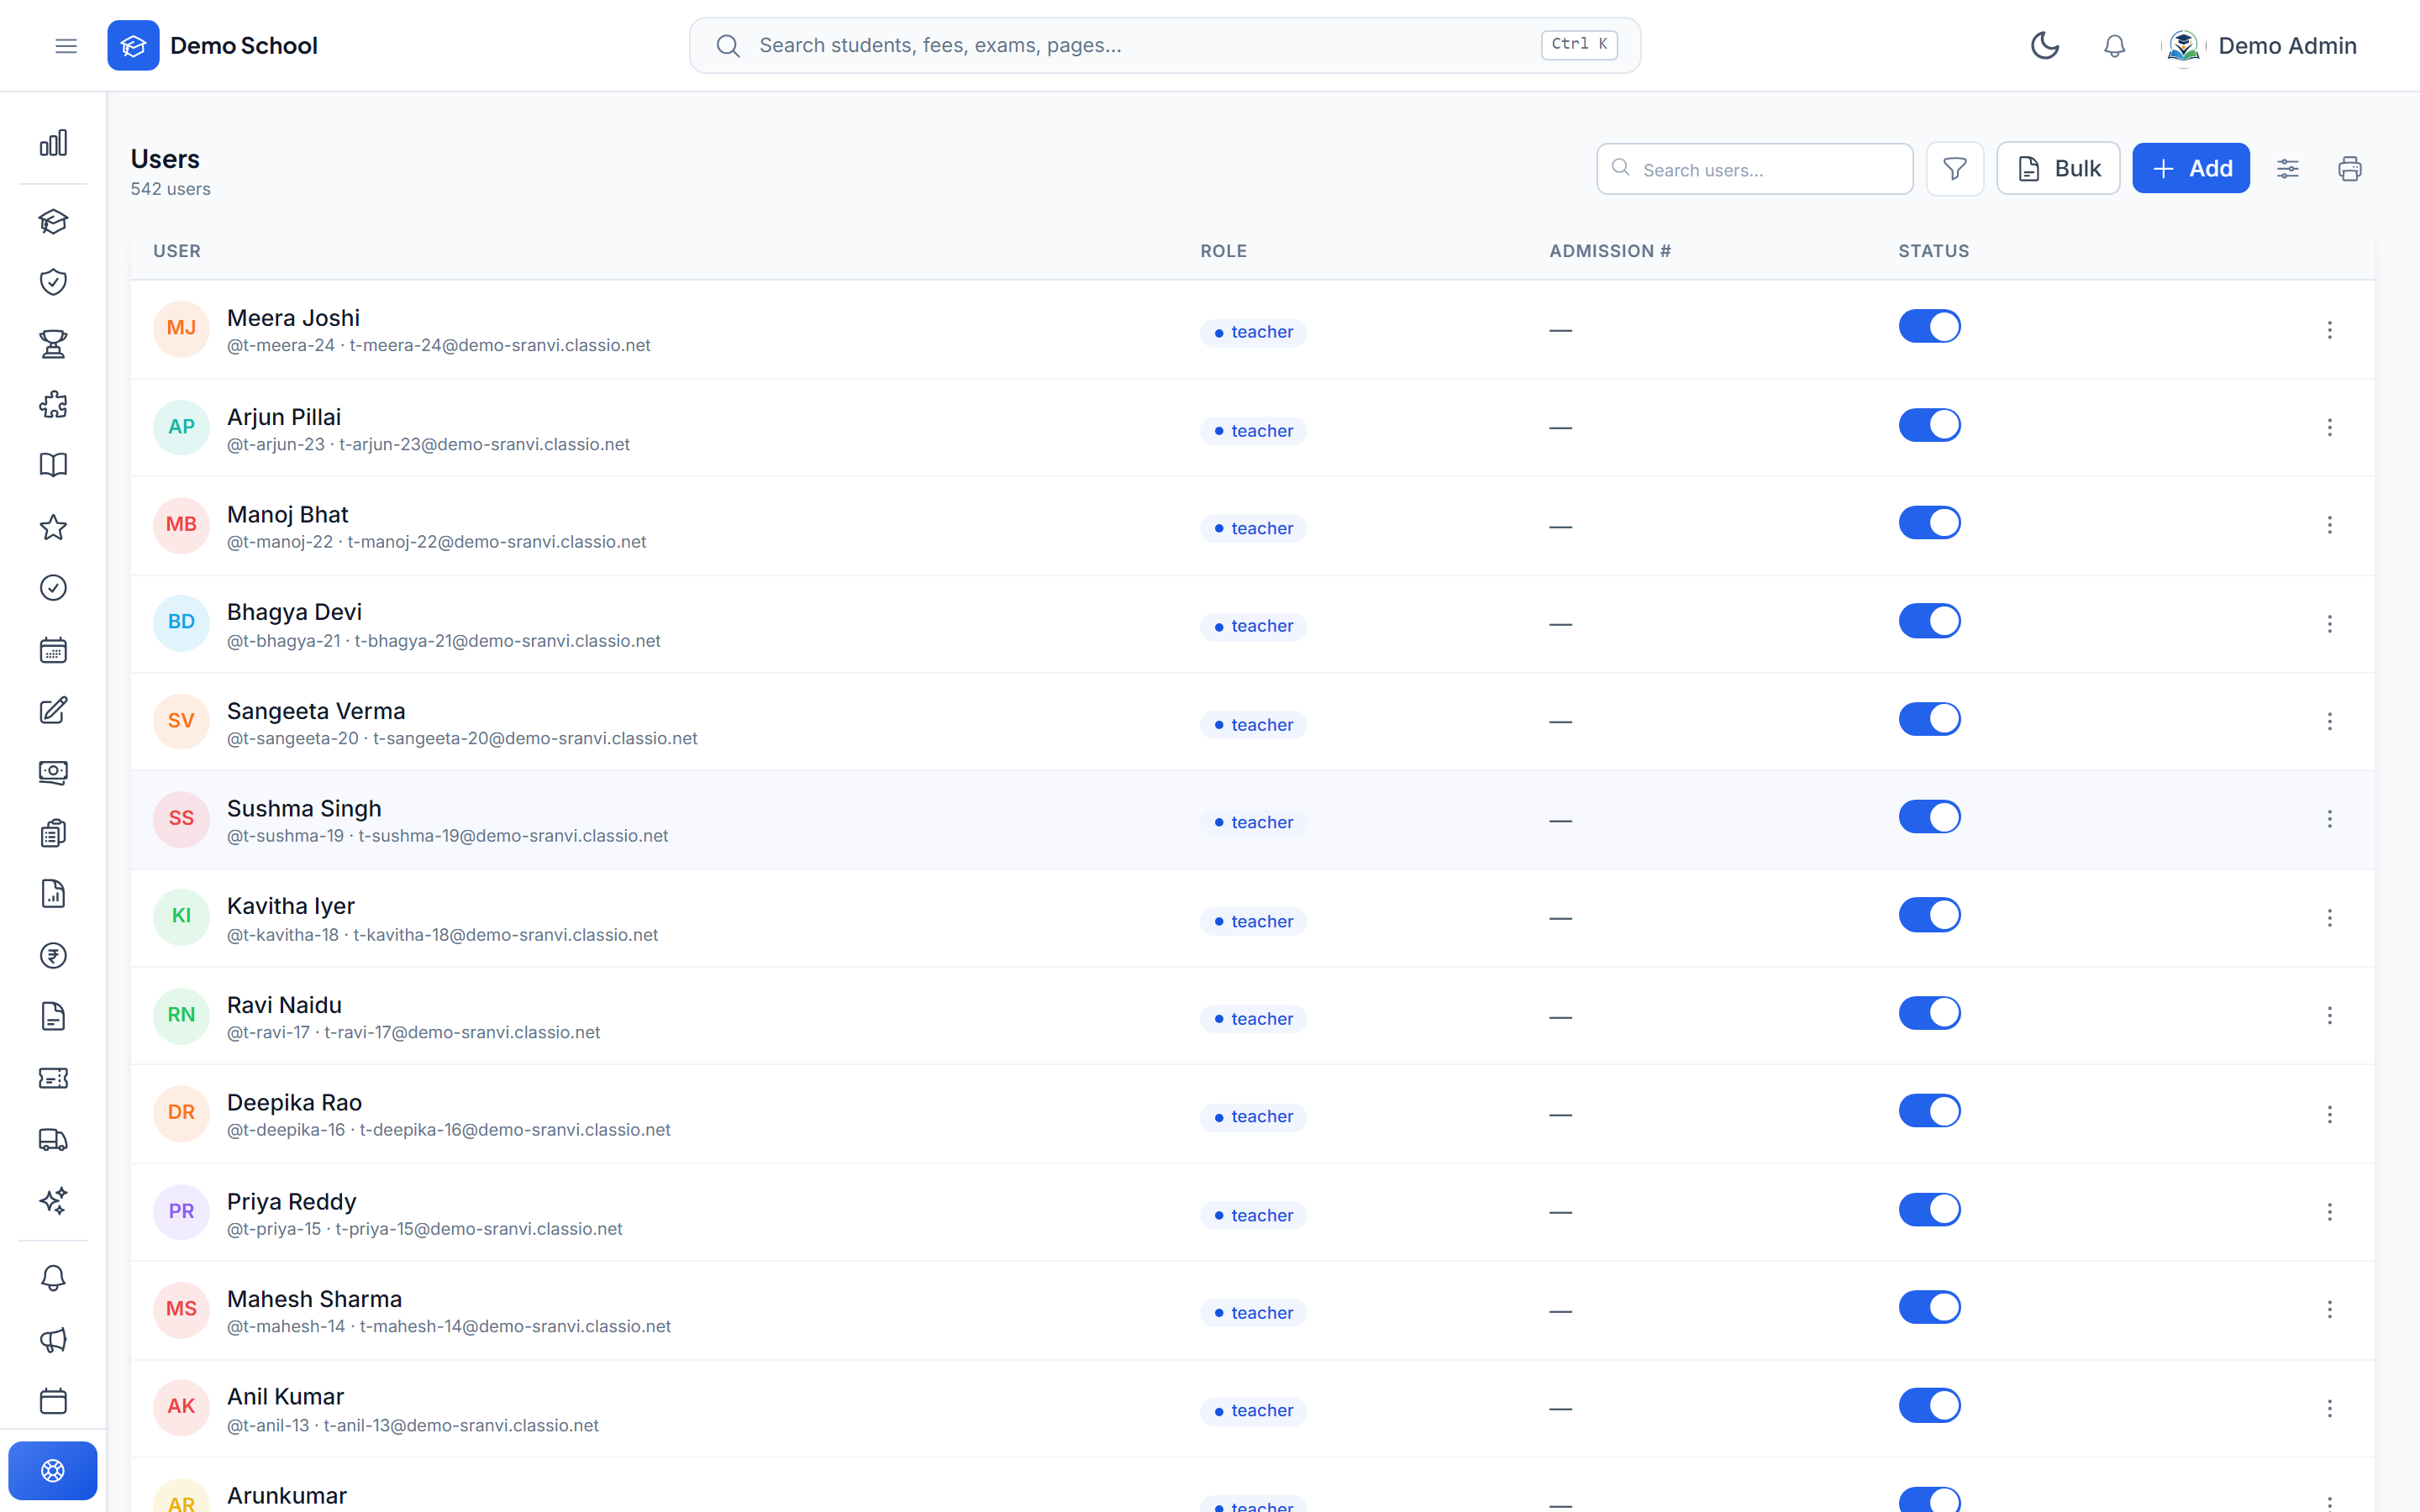Open row actions menu for Sangeeta Verma

(2329, 722)
